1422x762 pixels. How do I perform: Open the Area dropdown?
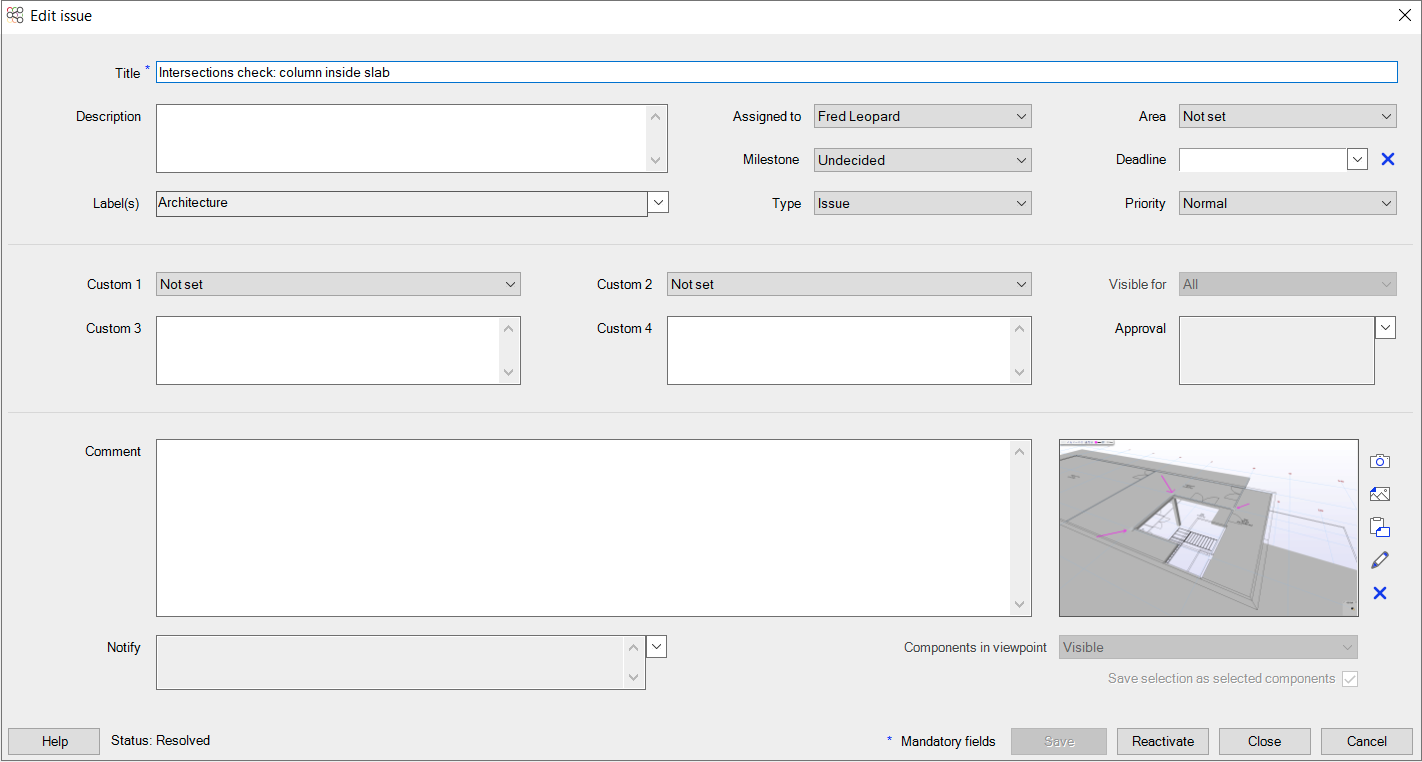coord(1287,116)
